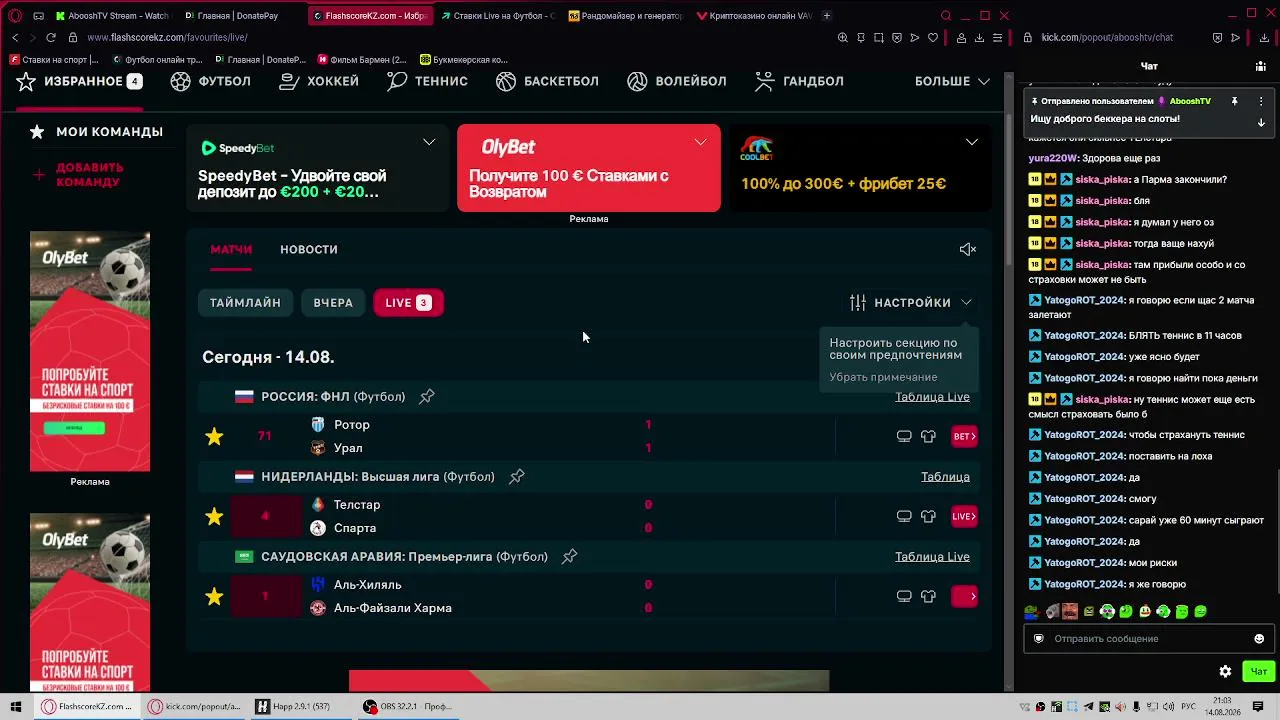Open emoji picker in chat input
Image resolution: width=1280 pixels, height=720 pixels.
tap(1259, 639)
